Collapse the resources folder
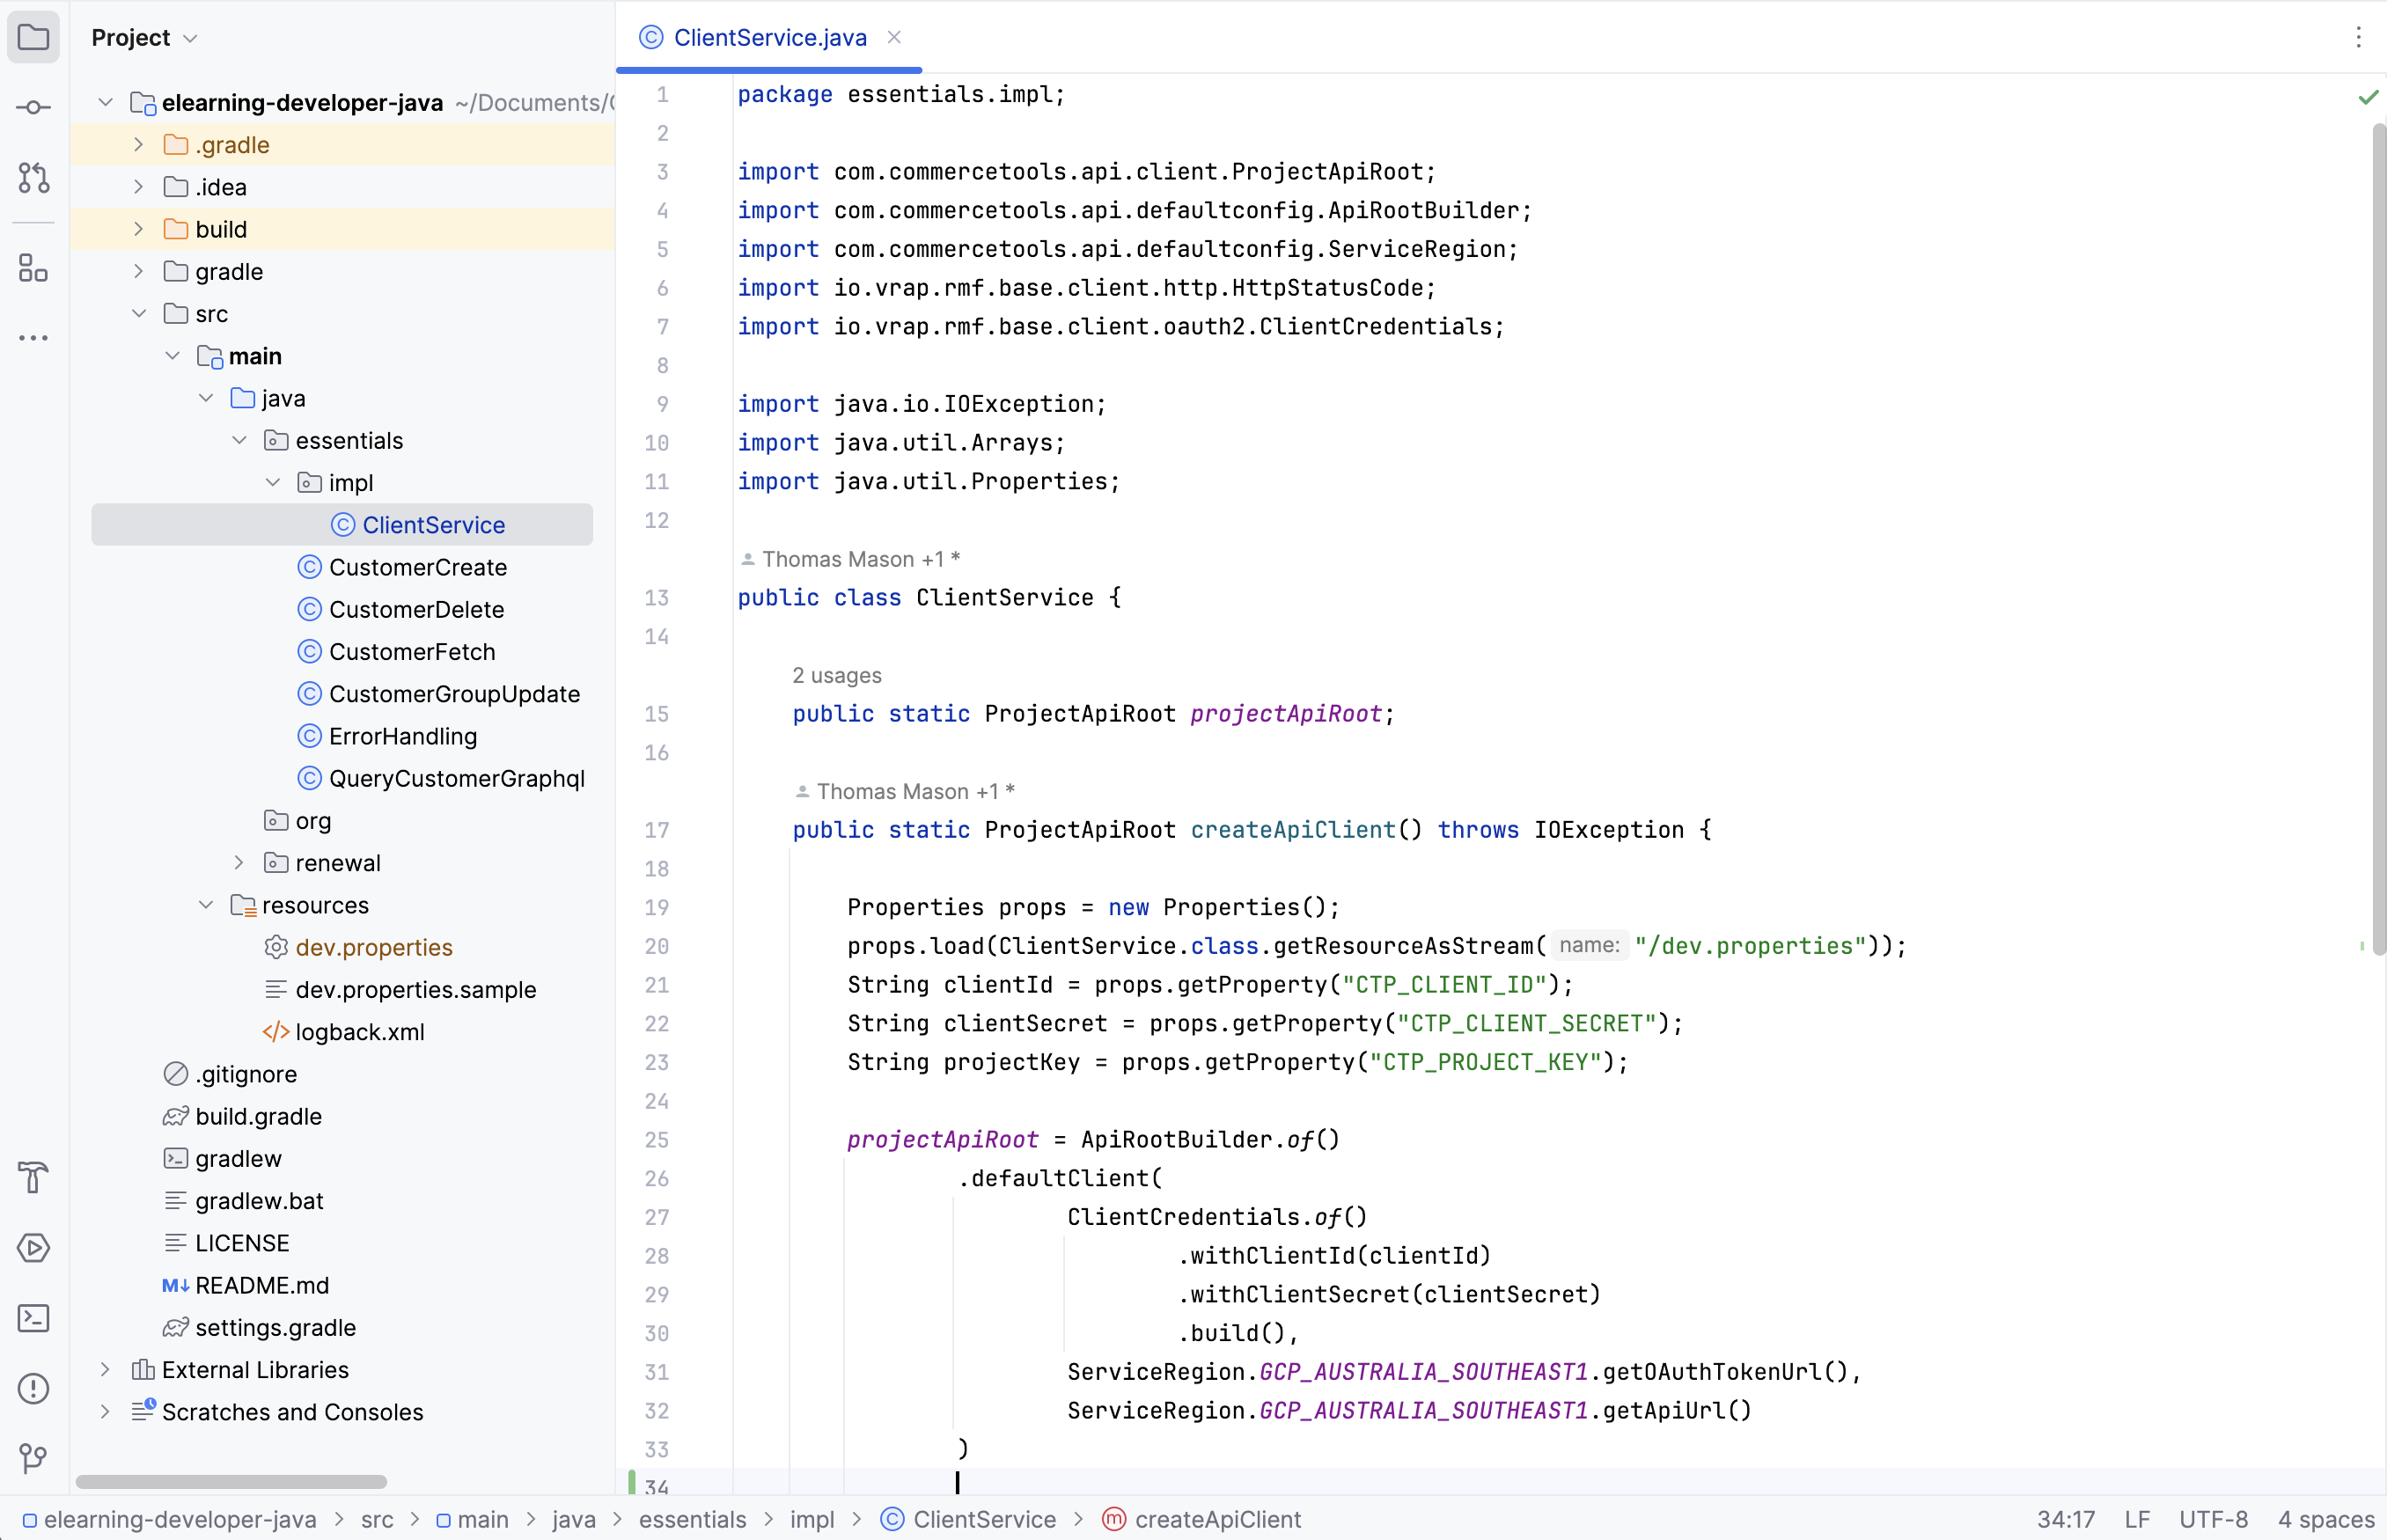This screenshot has height=1540, width=2387. point(206,905)
